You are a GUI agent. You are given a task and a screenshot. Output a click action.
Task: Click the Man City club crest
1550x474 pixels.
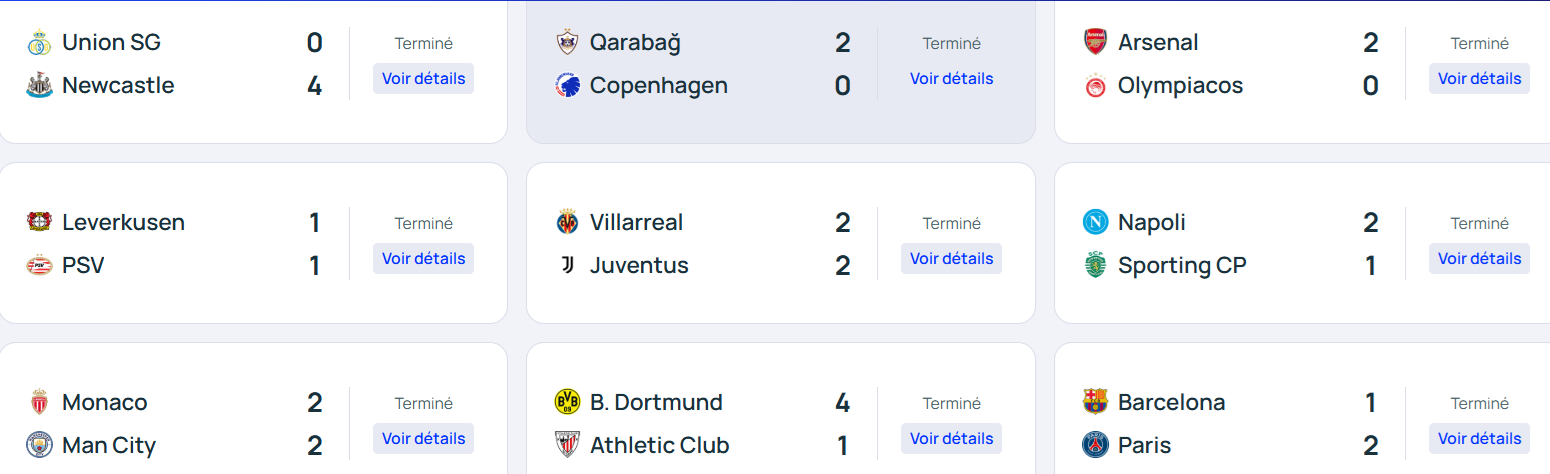(x=39, y=445)
